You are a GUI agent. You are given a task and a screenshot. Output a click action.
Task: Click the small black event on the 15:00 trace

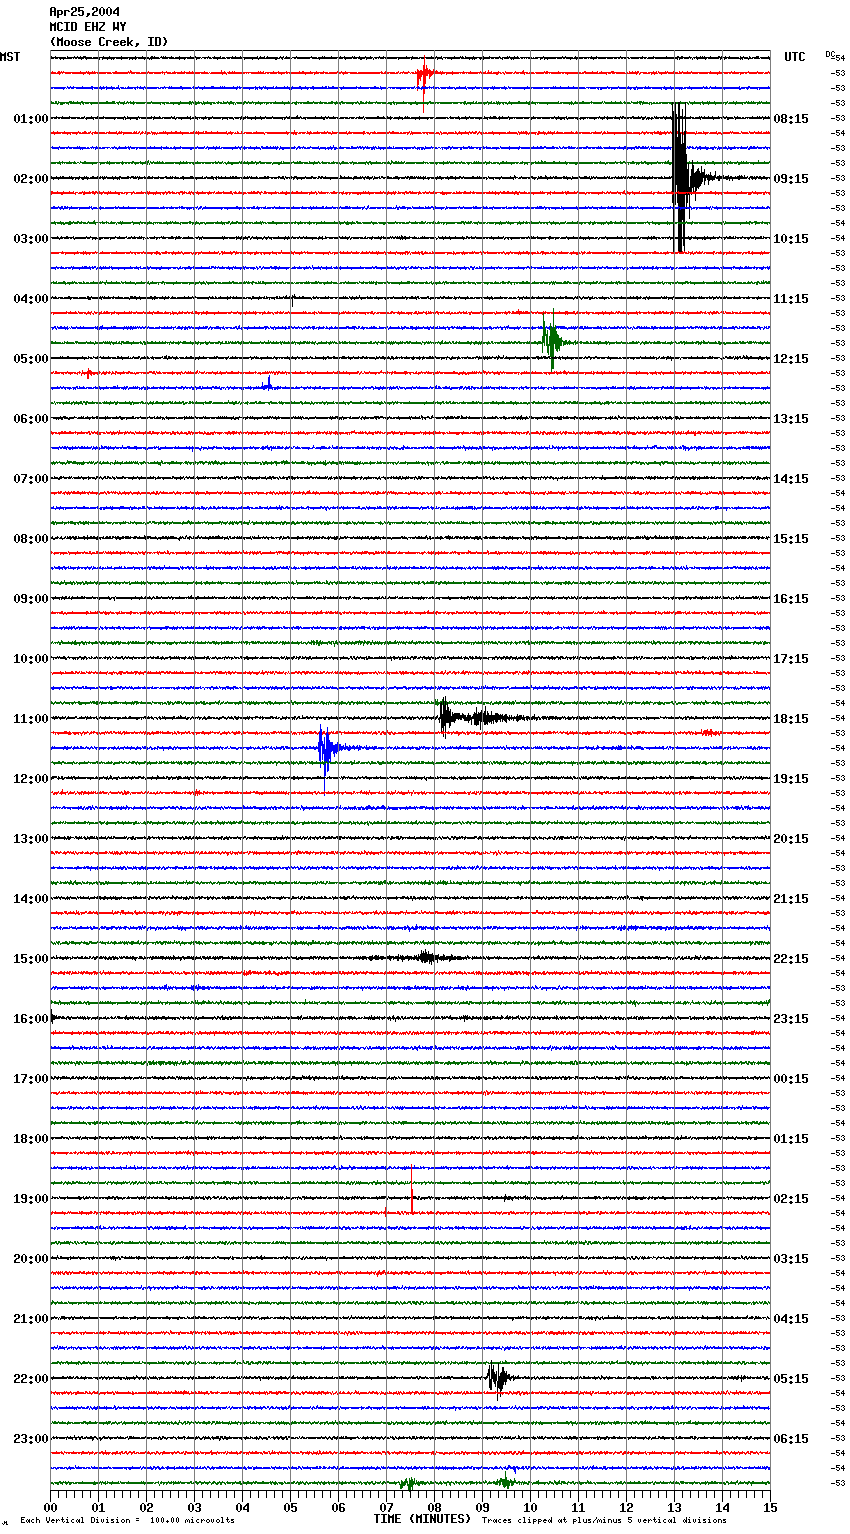(x=427, y=957)
